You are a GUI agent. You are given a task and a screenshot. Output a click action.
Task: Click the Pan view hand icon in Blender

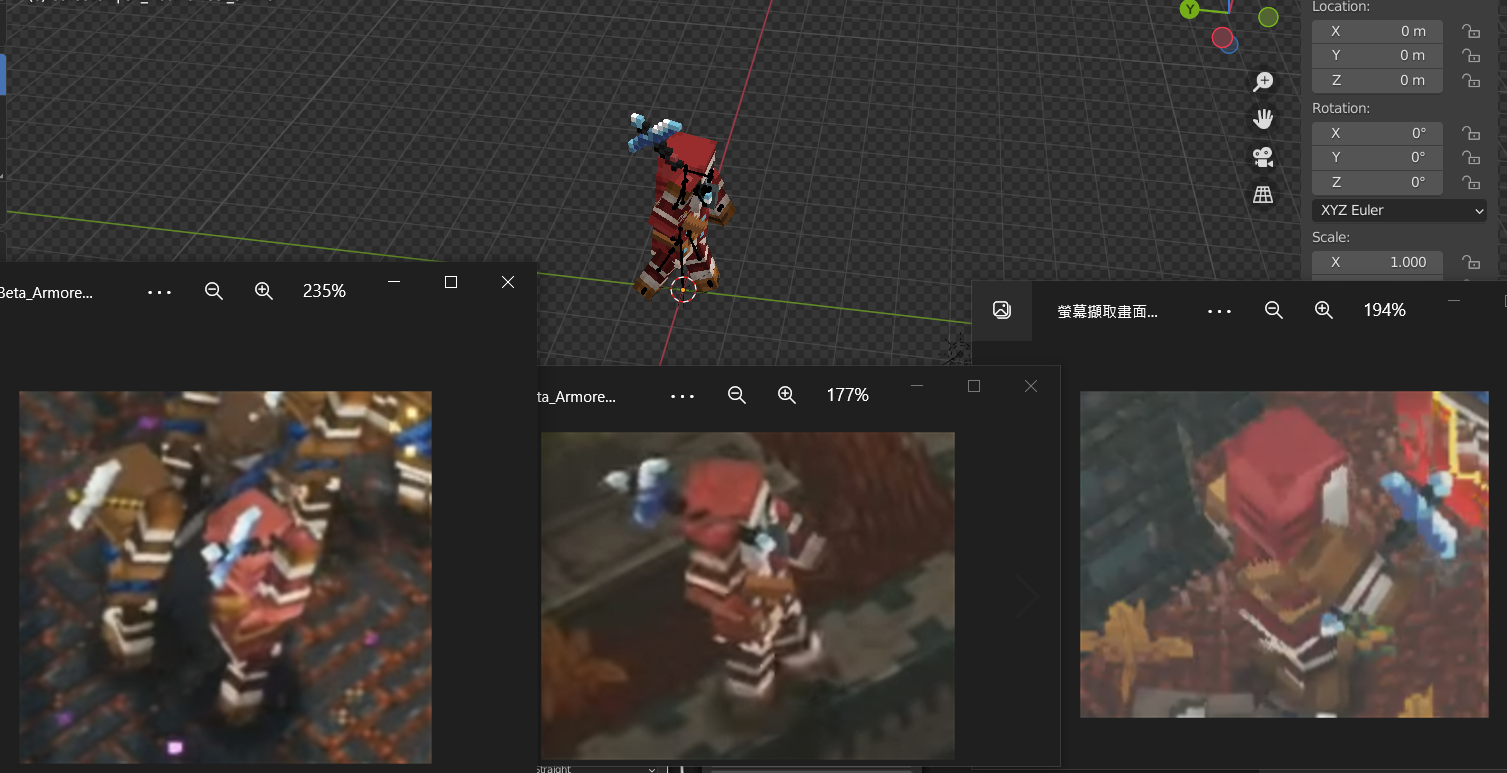click(x=1263, y=119)
